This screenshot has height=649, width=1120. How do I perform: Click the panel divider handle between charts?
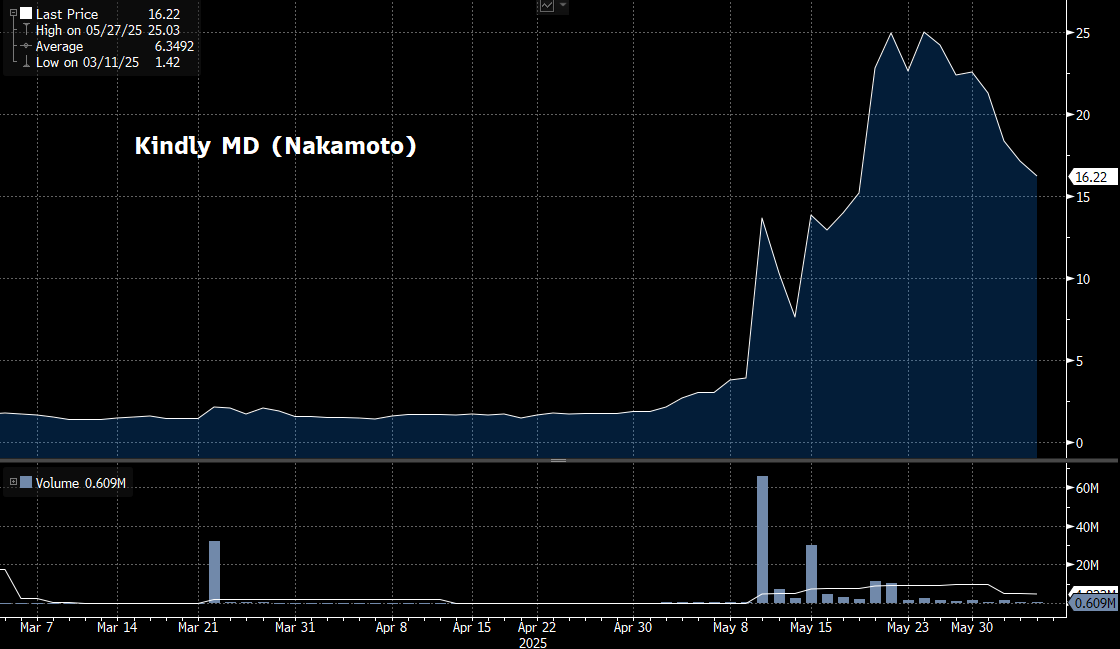[x=559, y=461]
